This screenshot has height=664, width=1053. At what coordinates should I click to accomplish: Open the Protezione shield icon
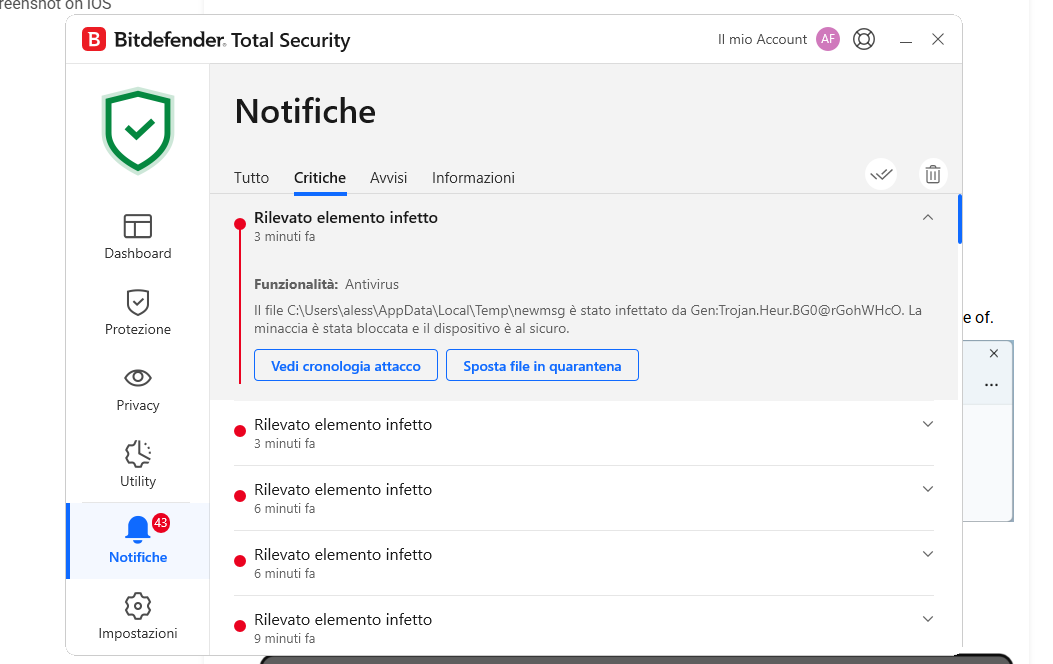point(138,302)
